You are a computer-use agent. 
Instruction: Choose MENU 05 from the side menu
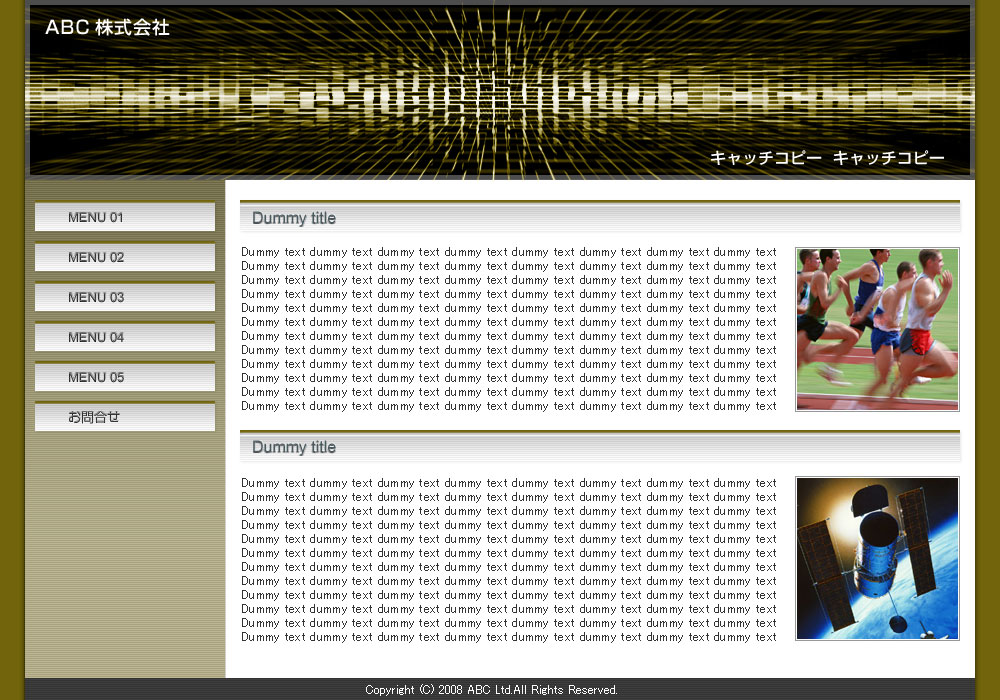(125, 377)
